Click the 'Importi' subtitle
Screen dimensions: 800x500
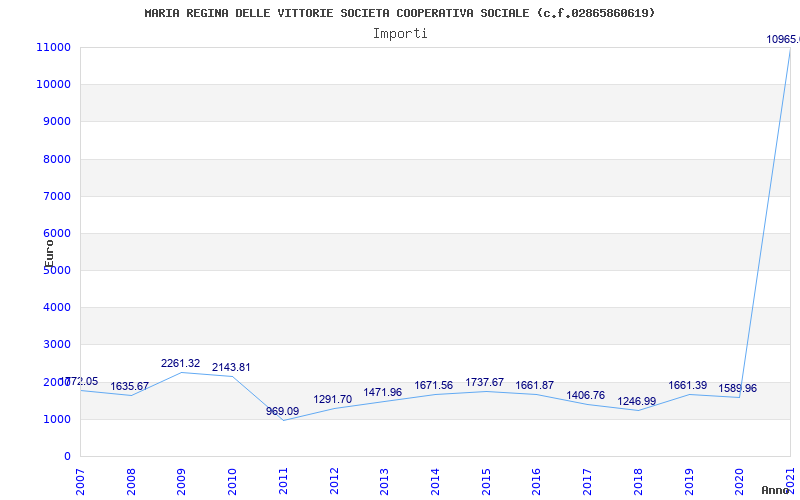click(x=400, y=34)
